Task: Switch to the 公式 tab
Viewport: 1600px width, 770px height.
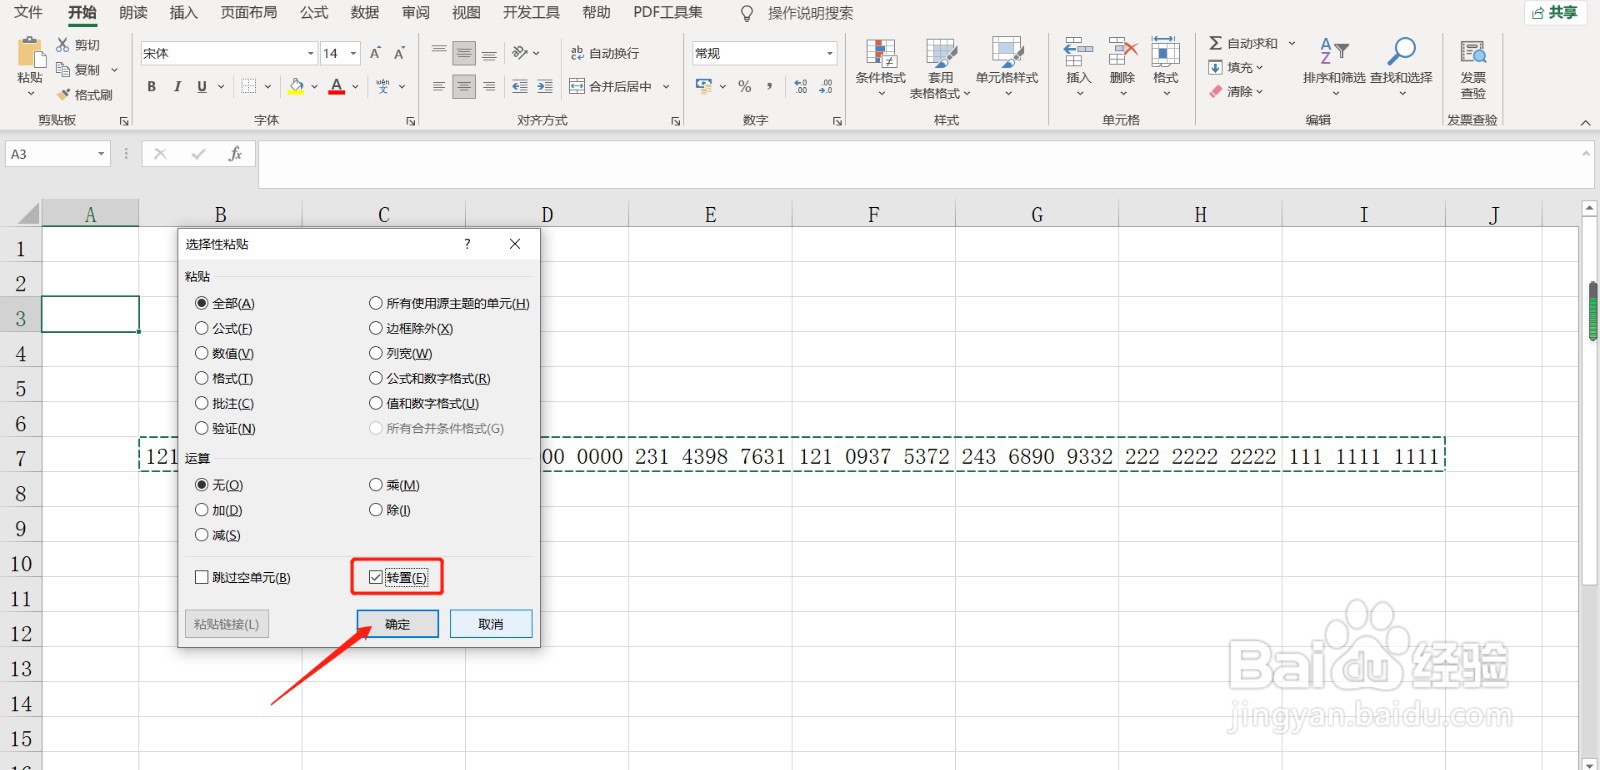Action: (x=314, y=13)
